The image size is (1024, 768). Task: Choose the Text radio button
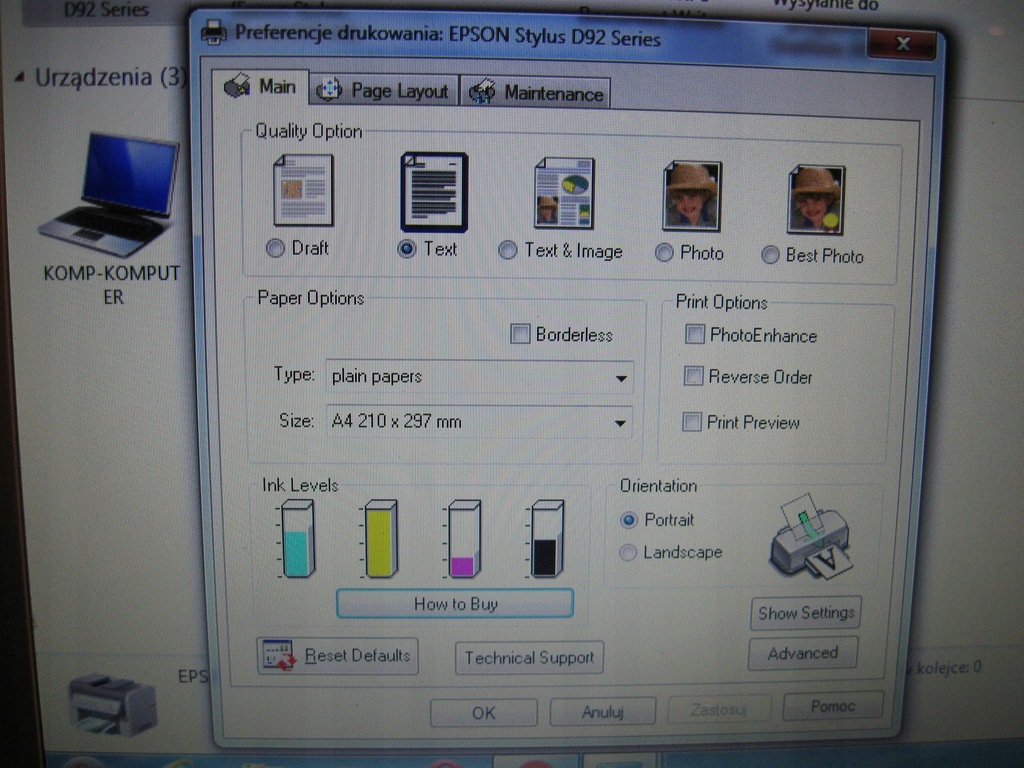pos(407,249)
